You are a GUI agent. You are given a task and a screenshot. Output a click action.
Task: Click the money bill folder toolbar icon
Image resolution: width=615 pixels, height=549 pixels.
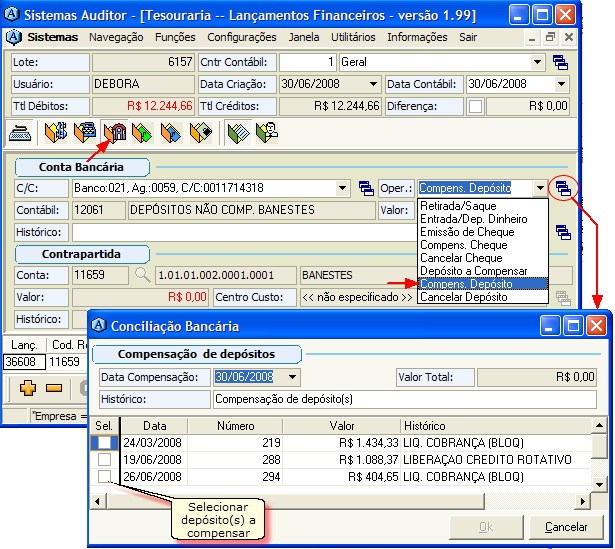(x=200, y=133)
